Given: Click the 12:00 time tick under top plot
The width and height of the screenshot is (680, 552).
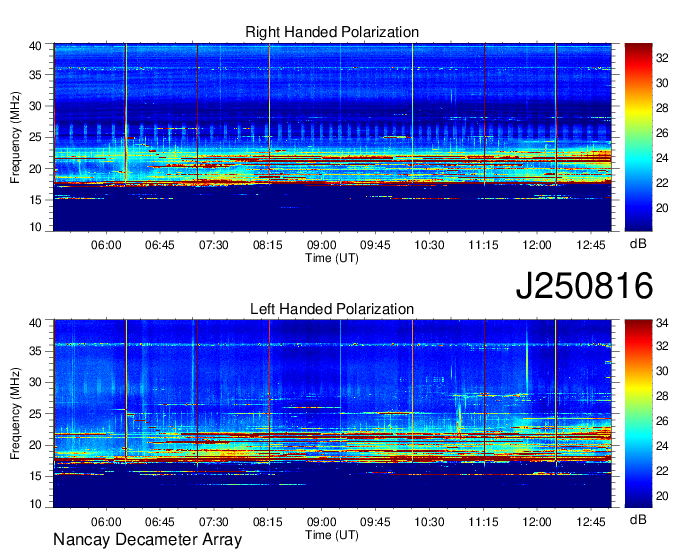Looking at the screenshot, I should pos(537,245).
